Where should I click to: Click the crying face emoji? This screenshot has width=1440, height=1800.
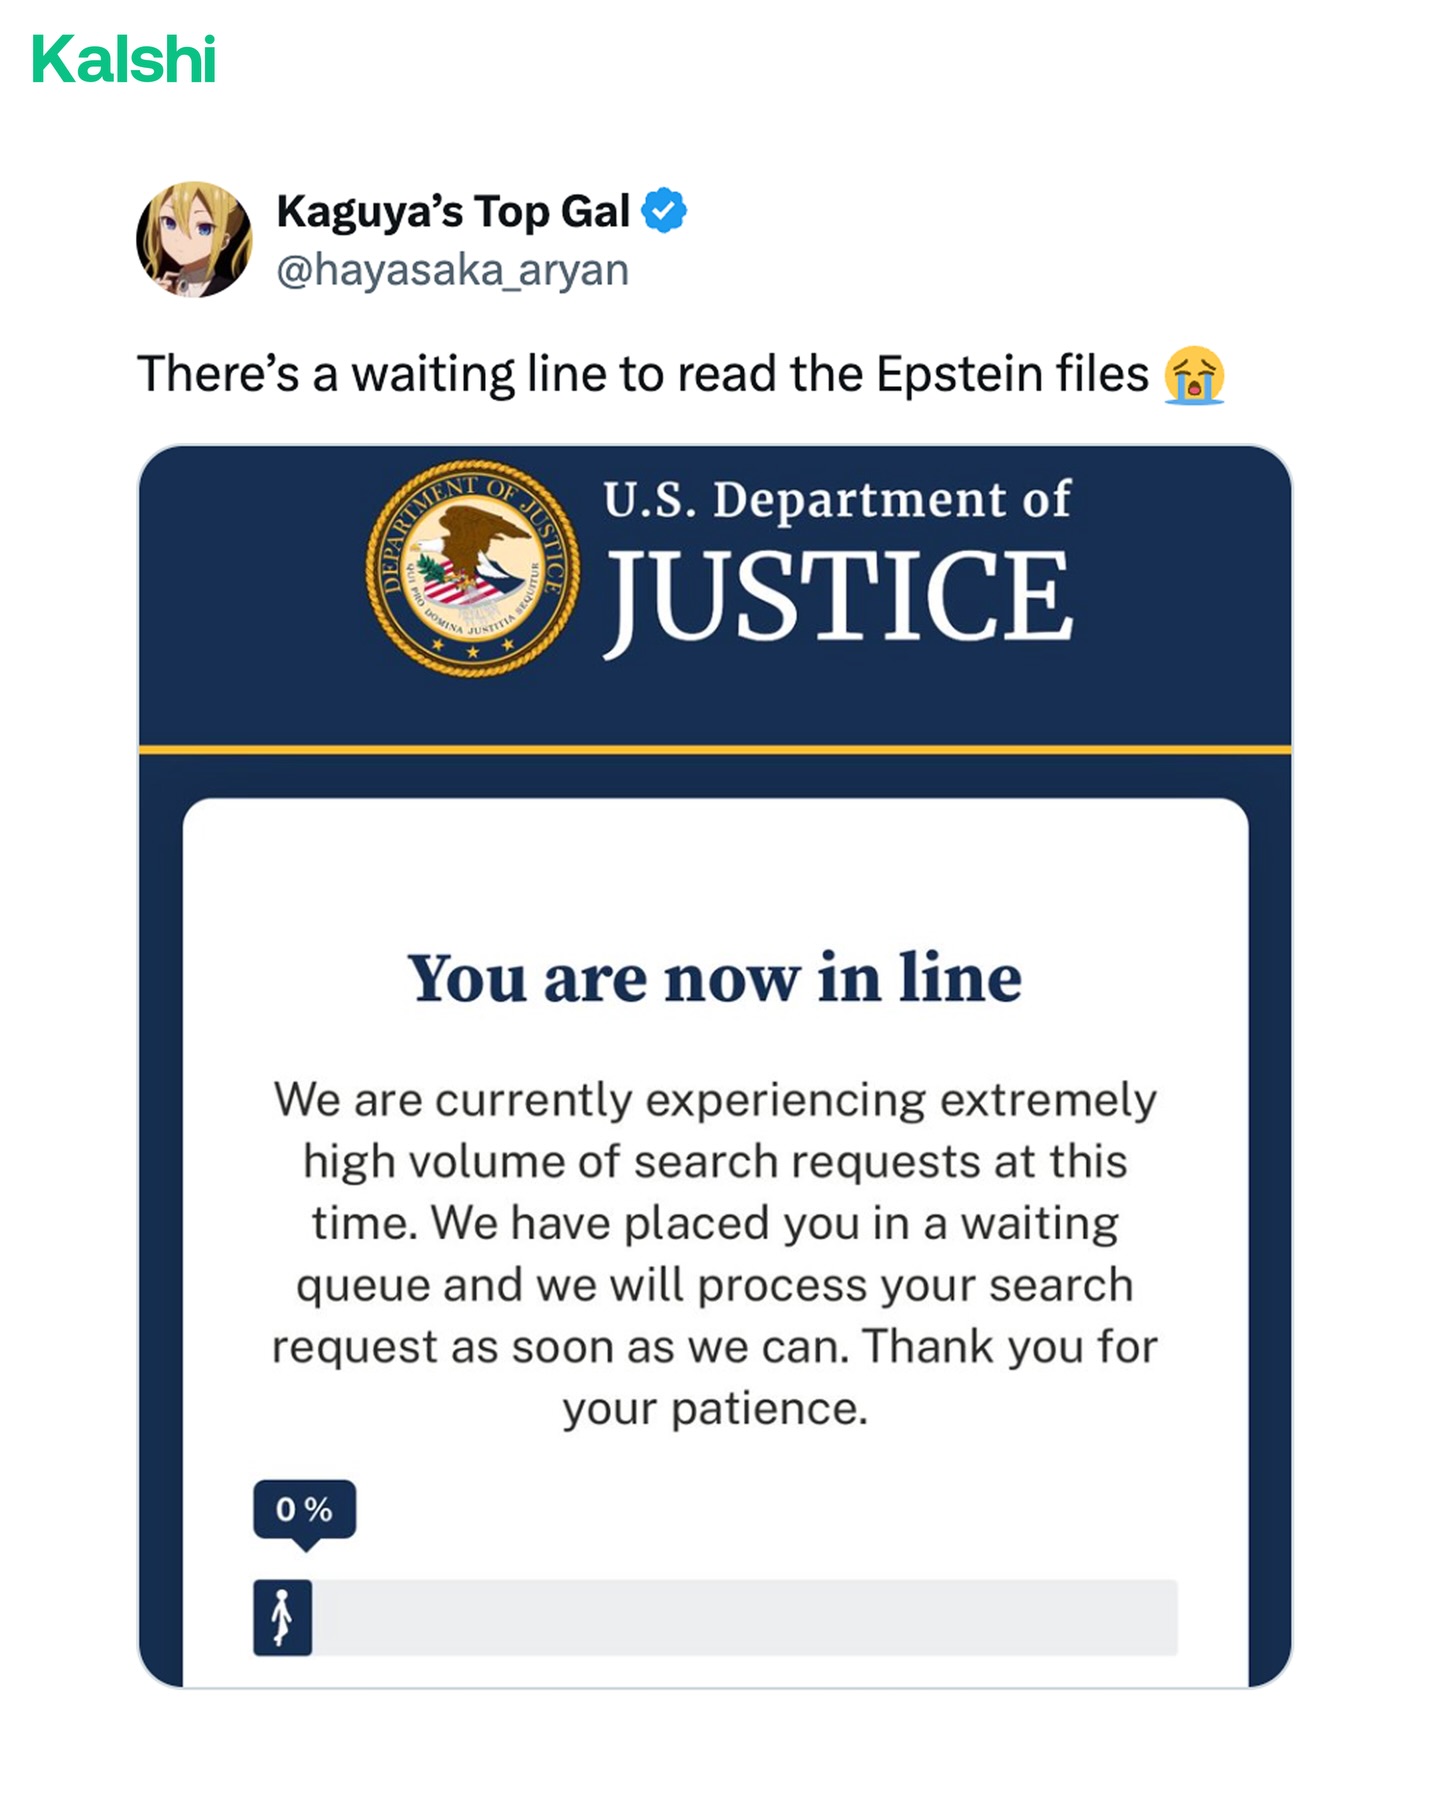[x=1194, y=375]
